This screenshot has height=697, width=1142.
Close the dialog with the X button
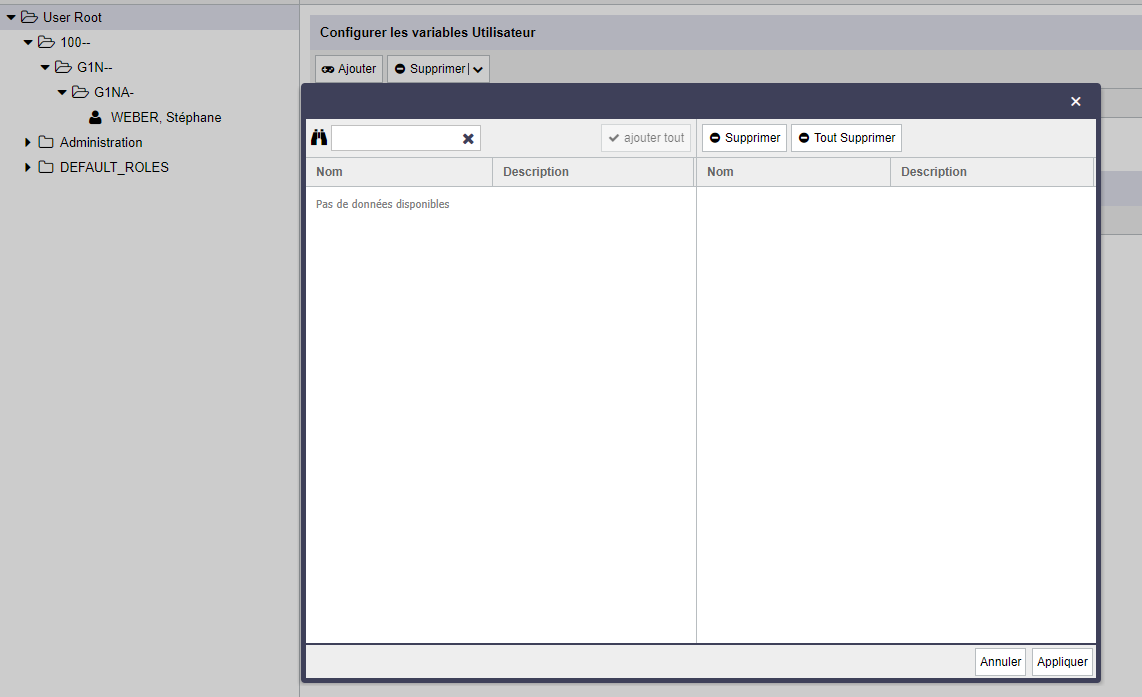pyautogui.click(x=1076, y=101)
